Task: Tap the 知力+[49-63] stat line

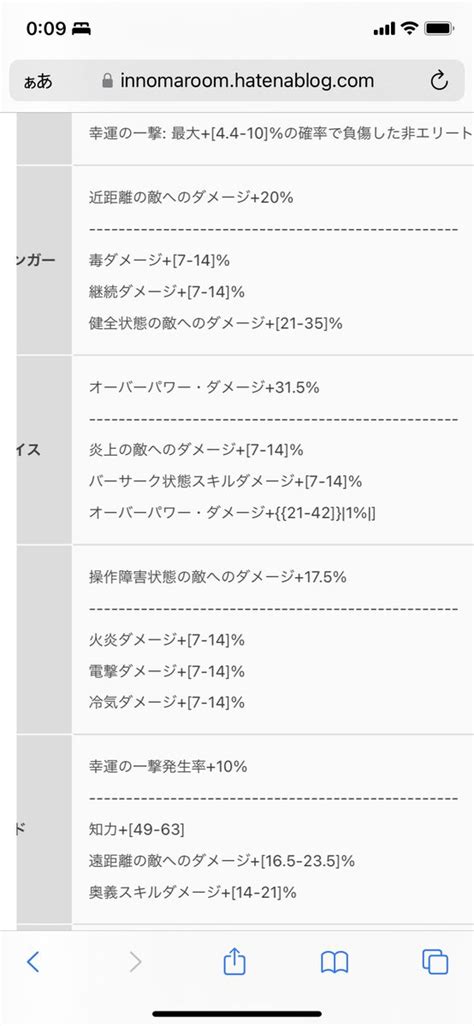Action: tap(136, 830)
